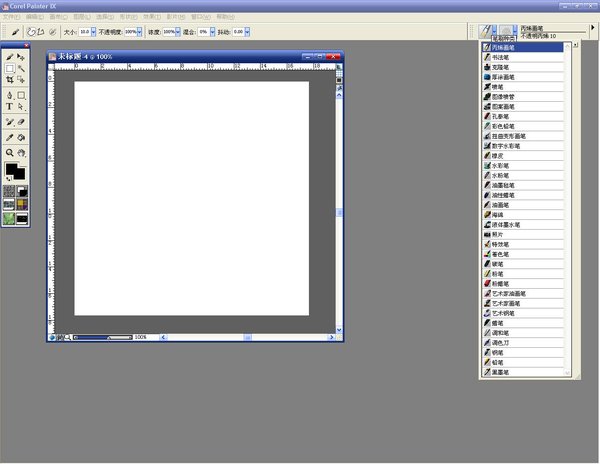The image size is (600, 464).
Task: Choose straight line strokes in property bar
Action: click(41, 32)
